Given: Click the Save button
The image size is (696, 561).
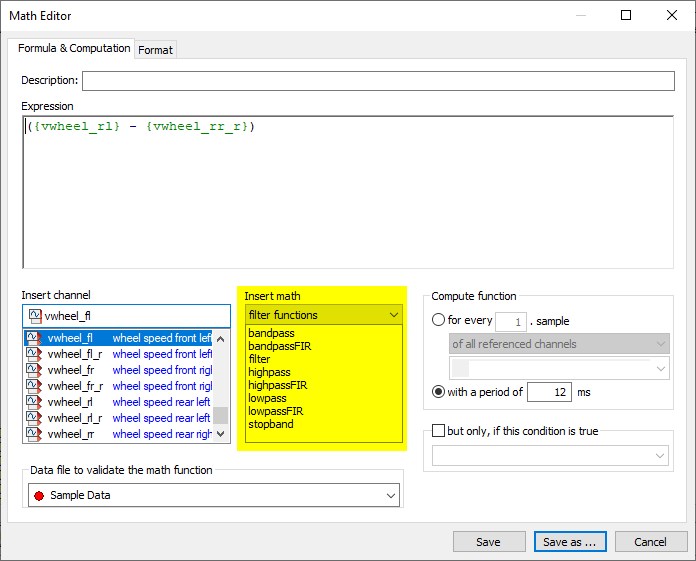Looking at the screenshot, I should (x=489, y=542).
